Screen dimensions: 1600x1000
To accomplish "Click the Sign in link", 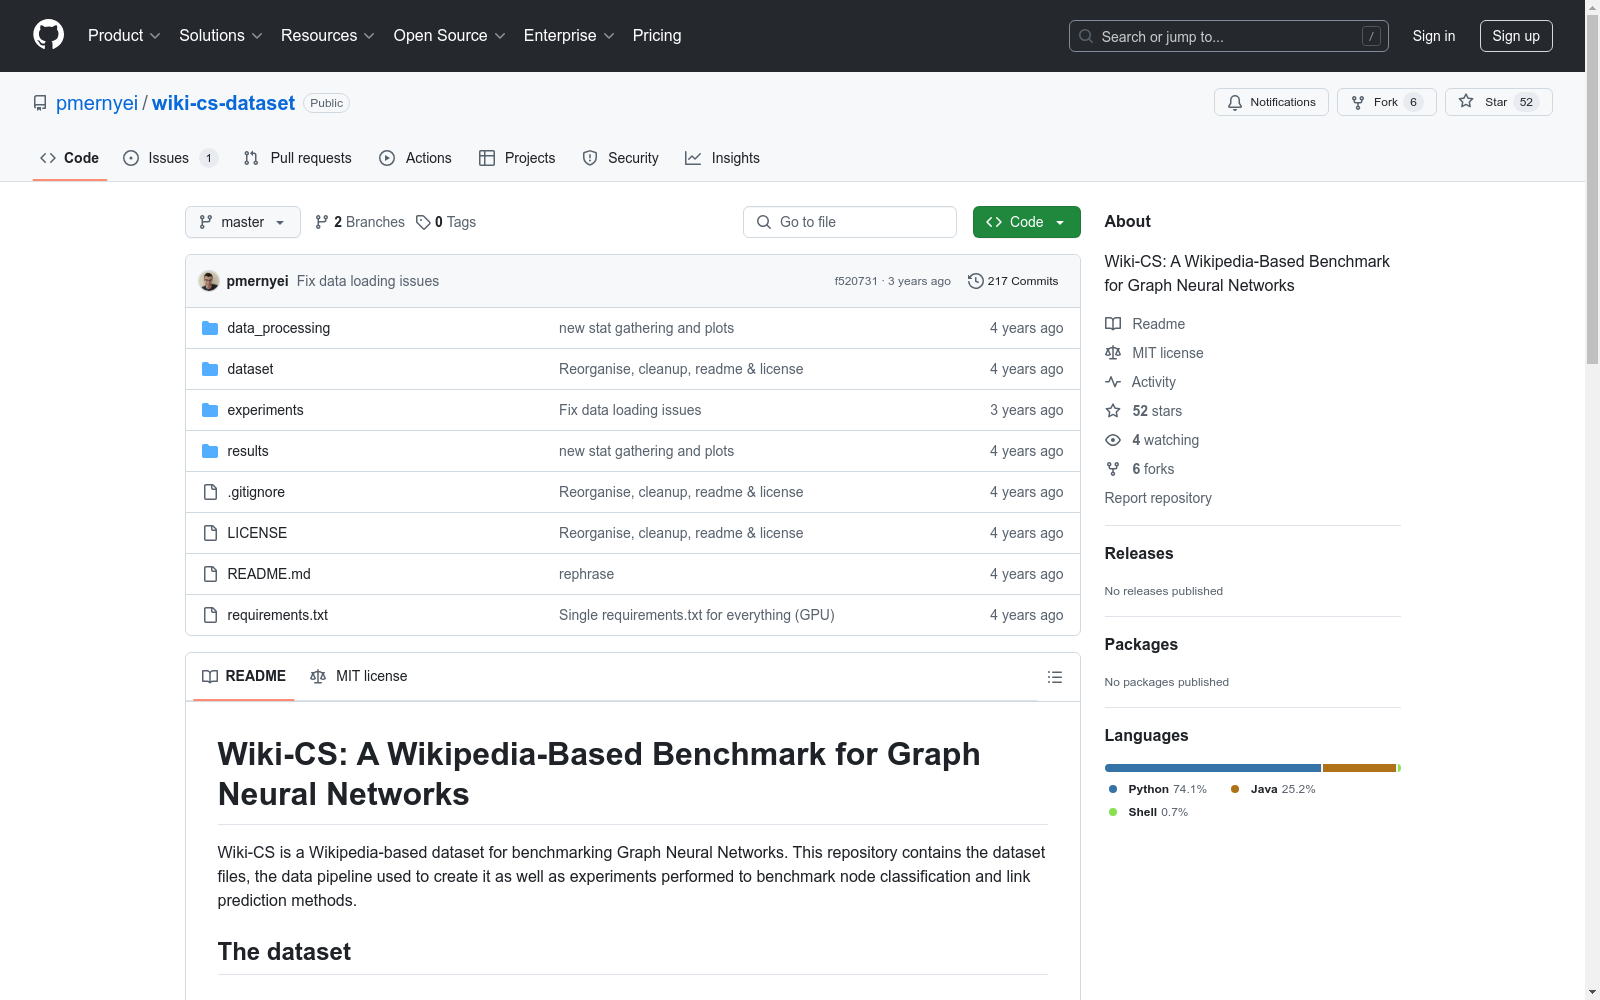I will coord(1433,36).
